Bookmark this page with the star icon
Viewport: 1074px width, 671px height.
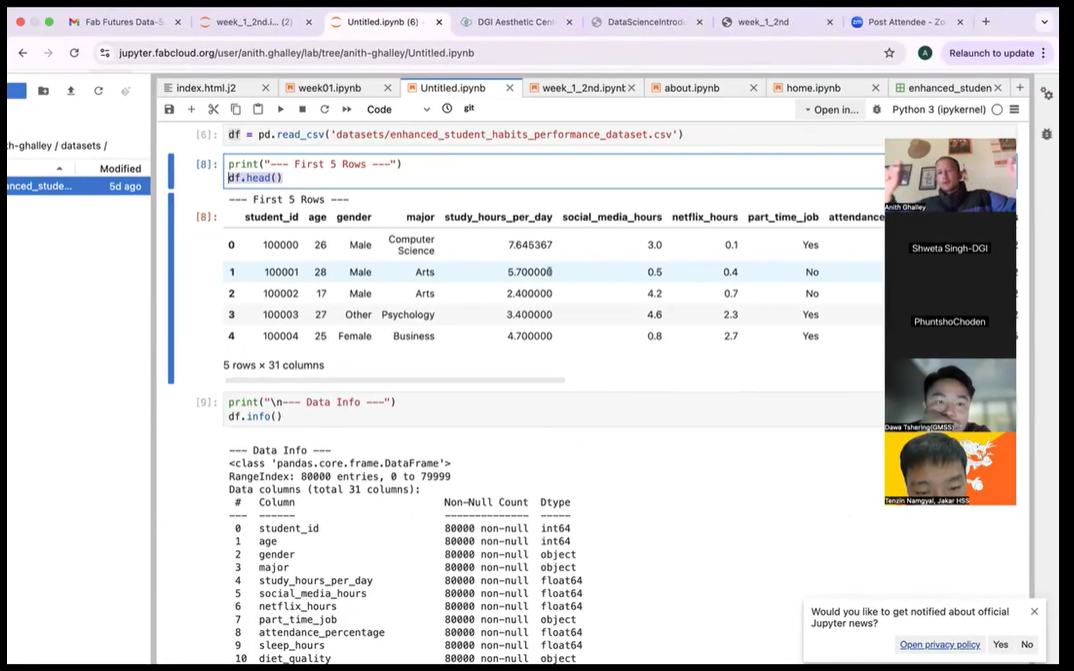tap(889, 53)
